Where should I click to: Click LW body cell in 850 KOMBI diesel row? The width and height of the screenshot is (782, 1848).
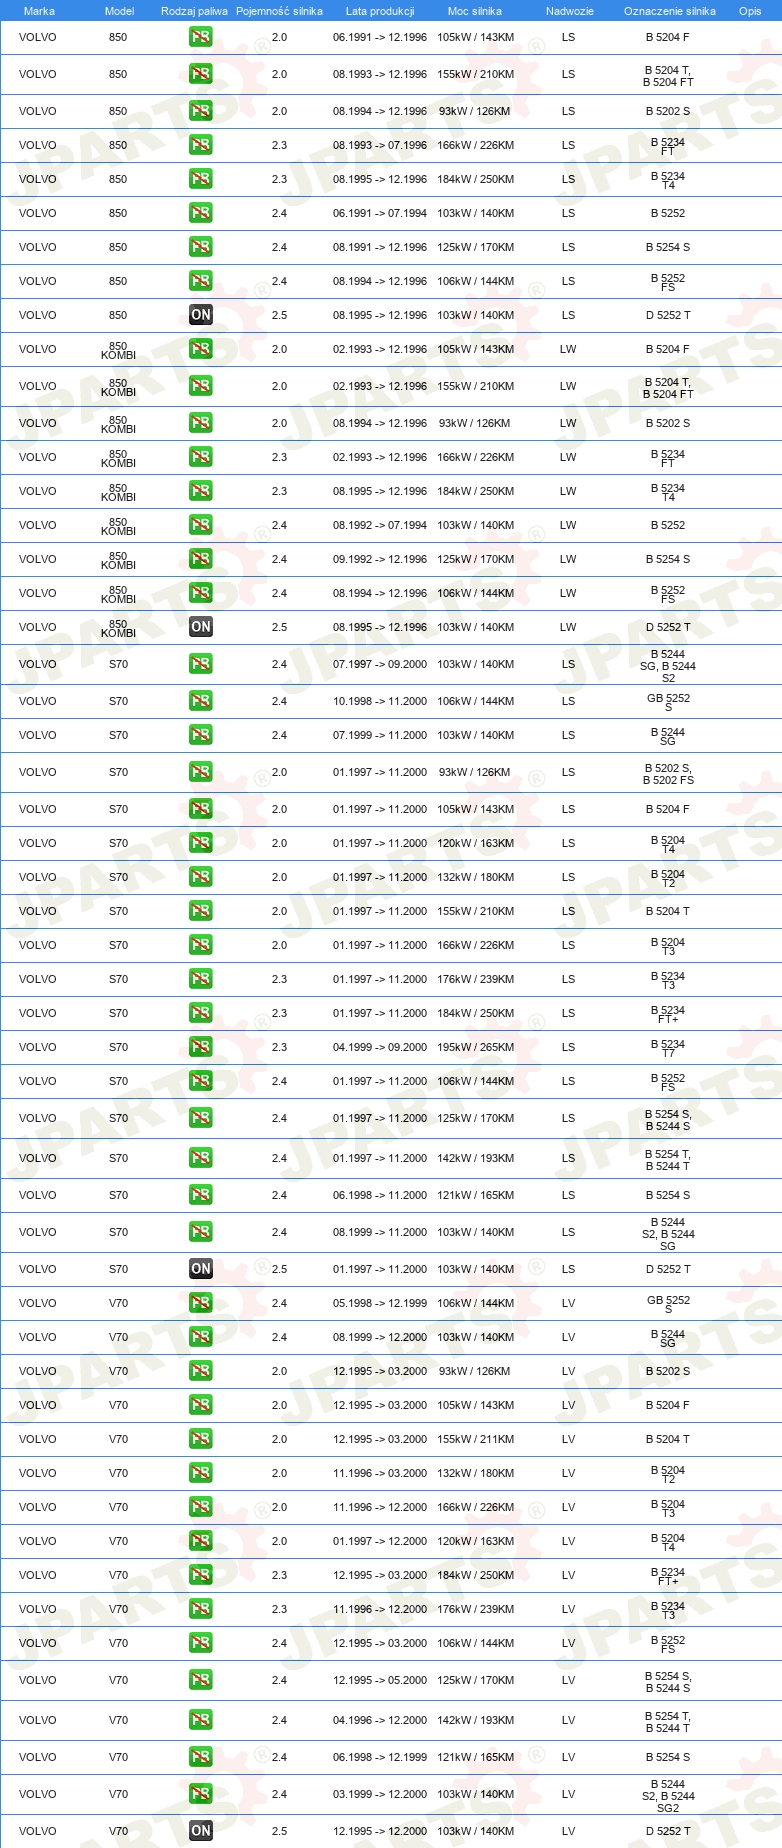pyautogui.click(x=568, y=627)
